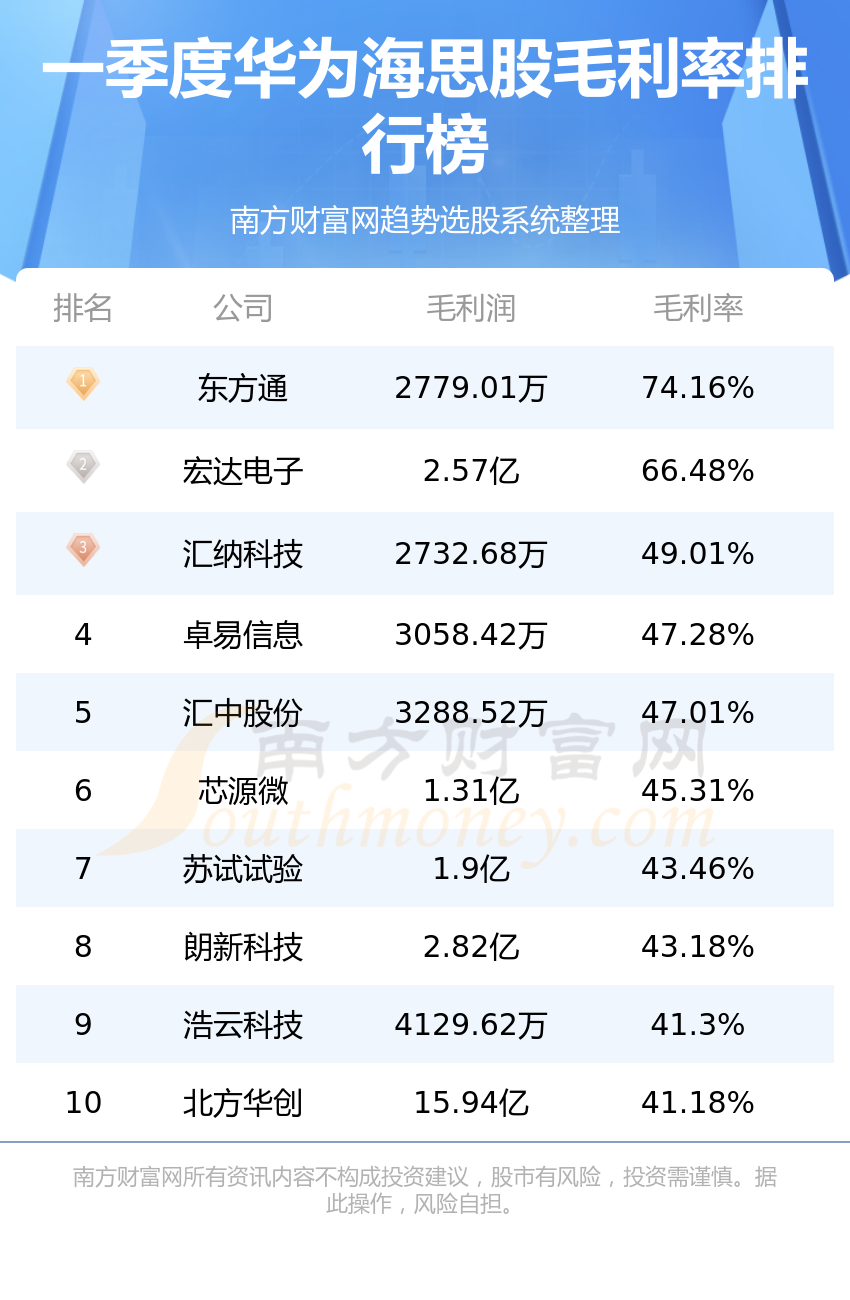Viewport: 850px width, 1300px height.
Task: Click company name 芯源微
Action: pyautogui.click(x=243, y=791)
